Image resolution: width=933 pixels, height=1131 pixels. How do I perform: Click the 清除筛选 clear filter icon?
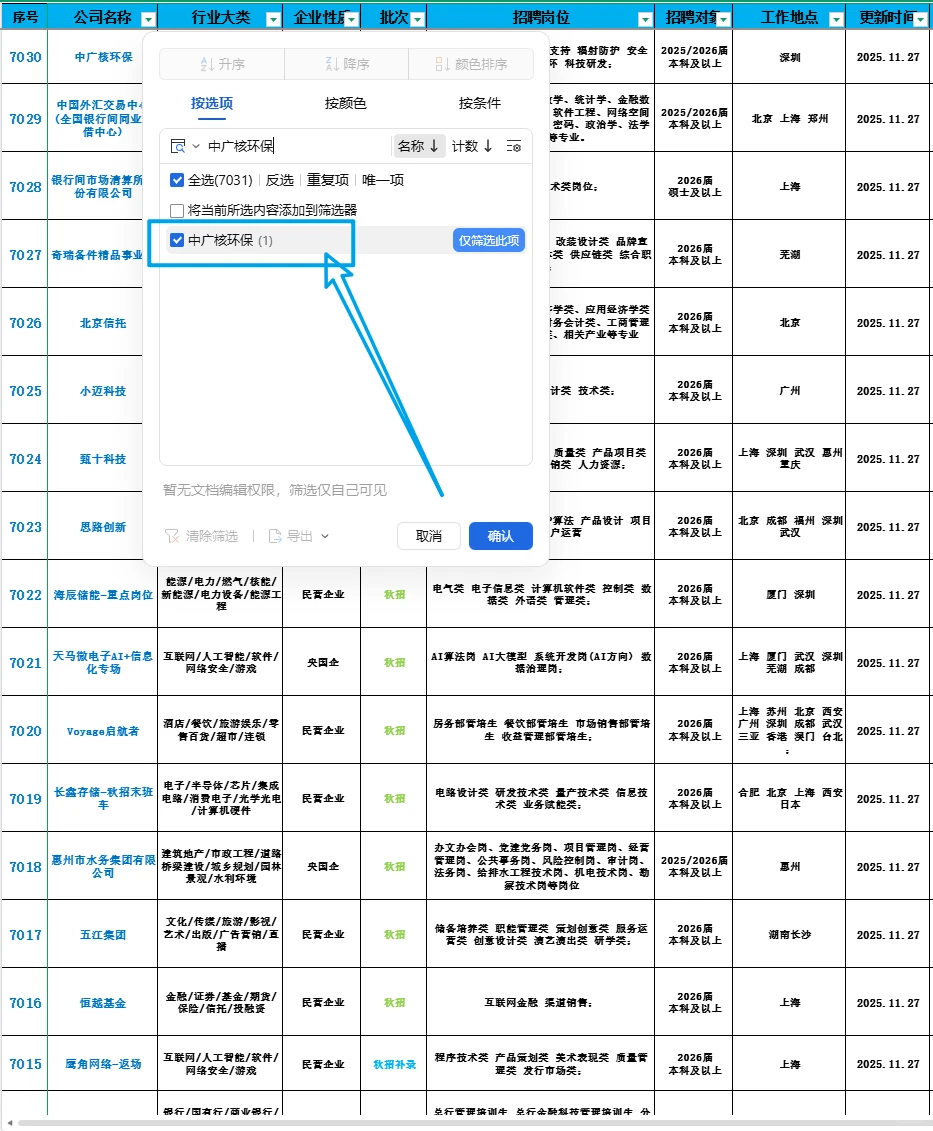click(172, 535)
